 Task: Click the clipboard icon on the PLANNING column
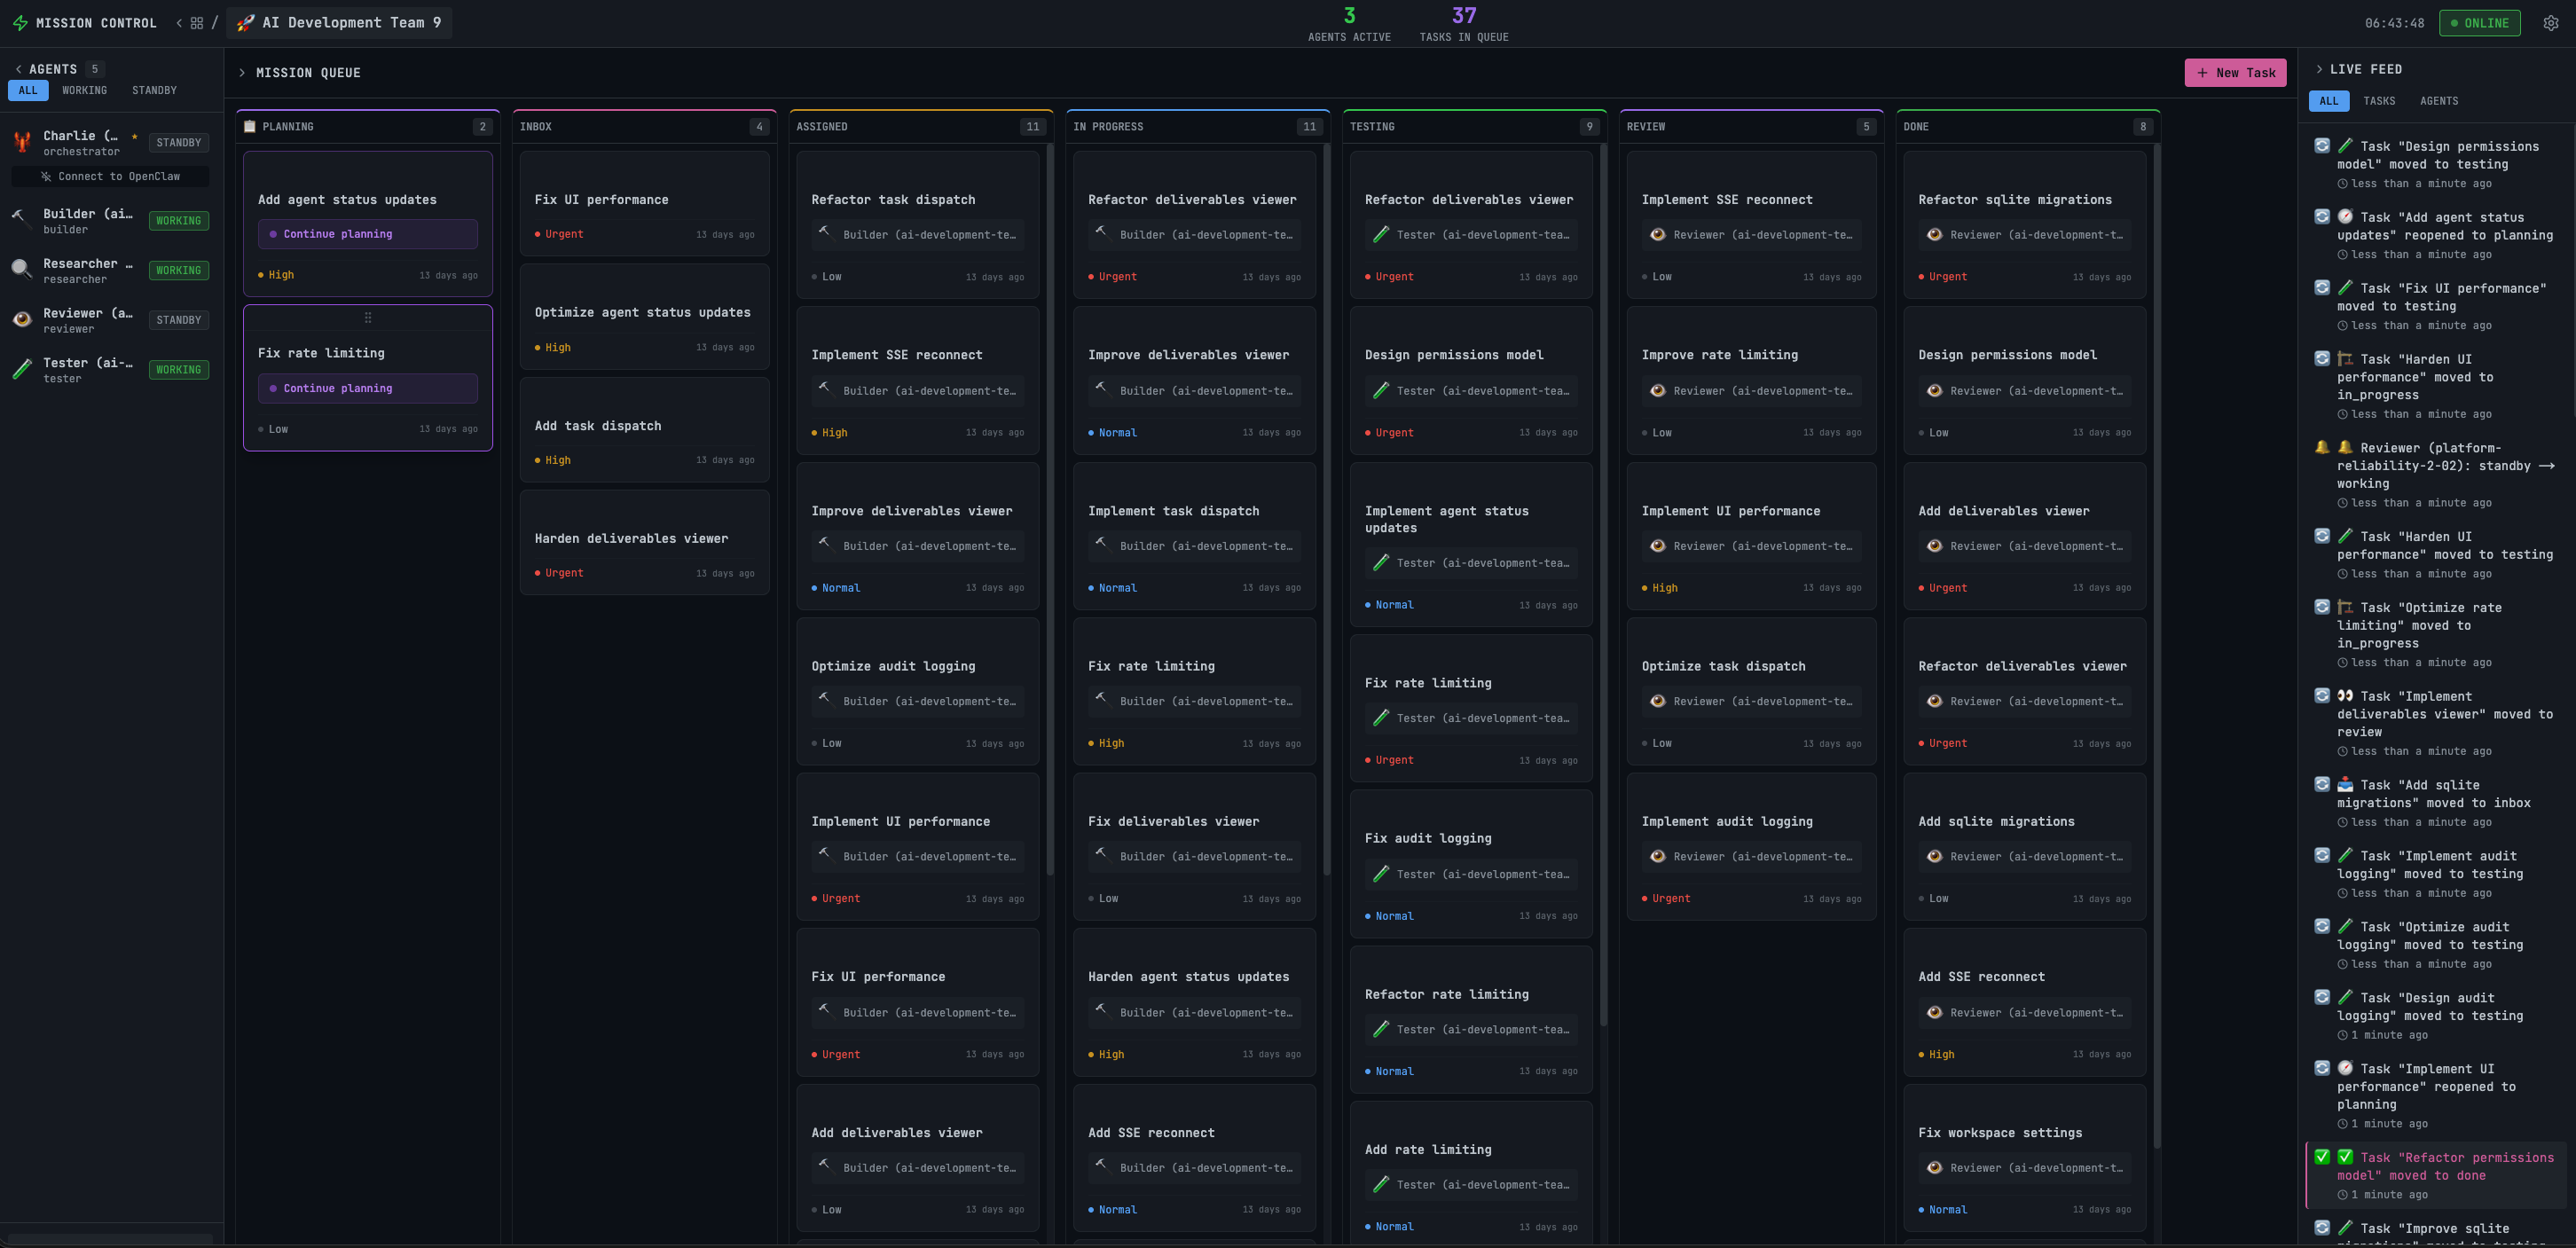point(249,126)
